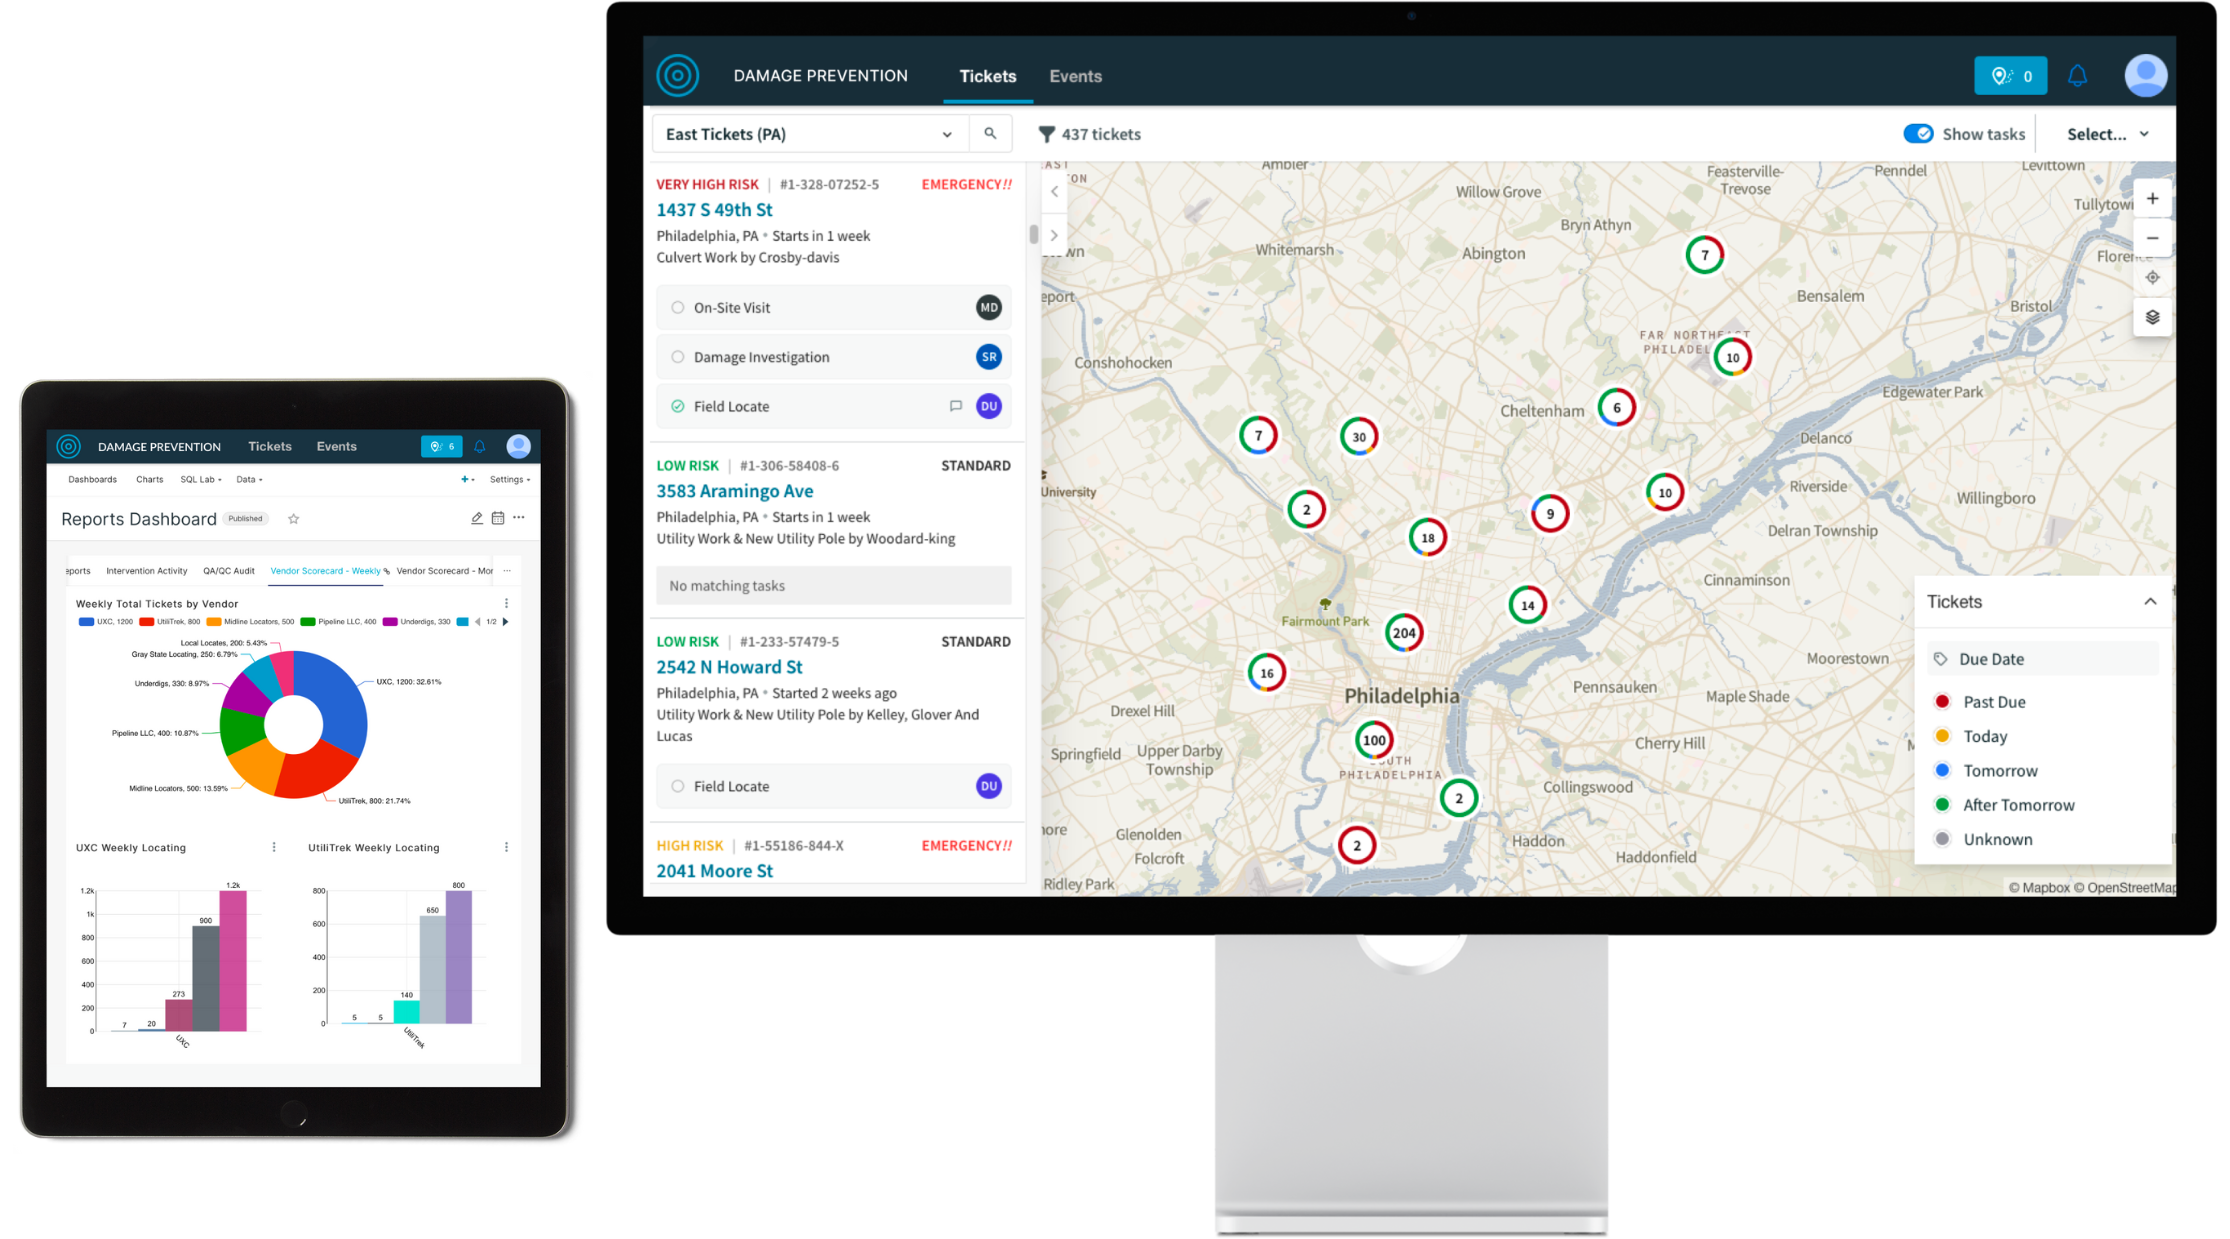This screenshot has width=2230, height=1239.
Task: Open Vendor Scorecard - Weekly tab on the tablet
Action: (x=326, y=571)
